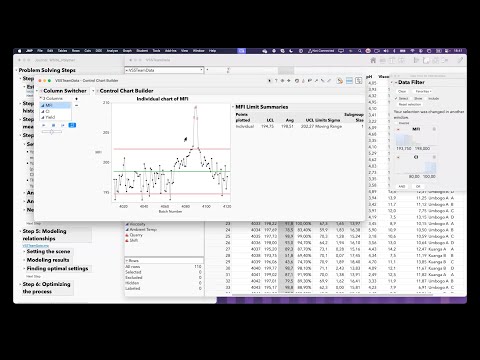Click row 27 number in data table
This screenshot has height=360, width=480.
[x=228, y=249]
